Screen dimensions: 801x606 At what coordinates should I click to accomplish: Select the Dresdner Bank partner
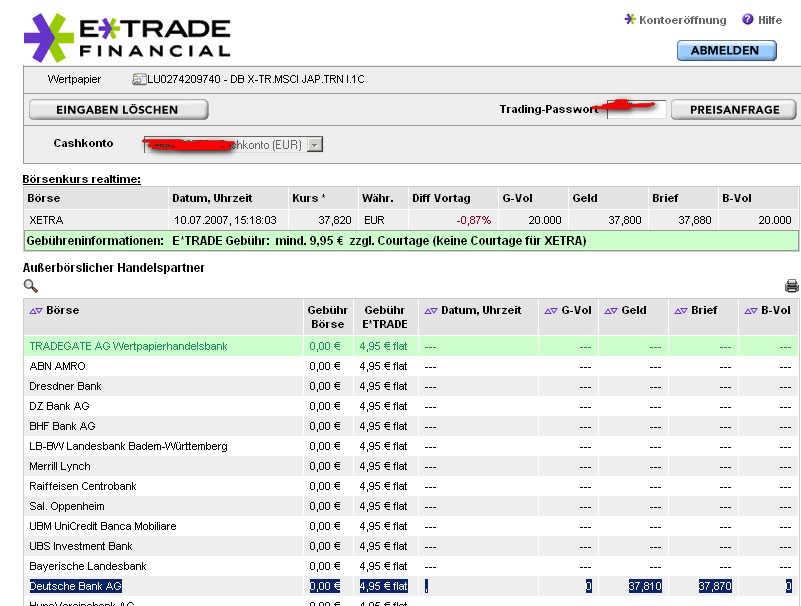[65, 386]
